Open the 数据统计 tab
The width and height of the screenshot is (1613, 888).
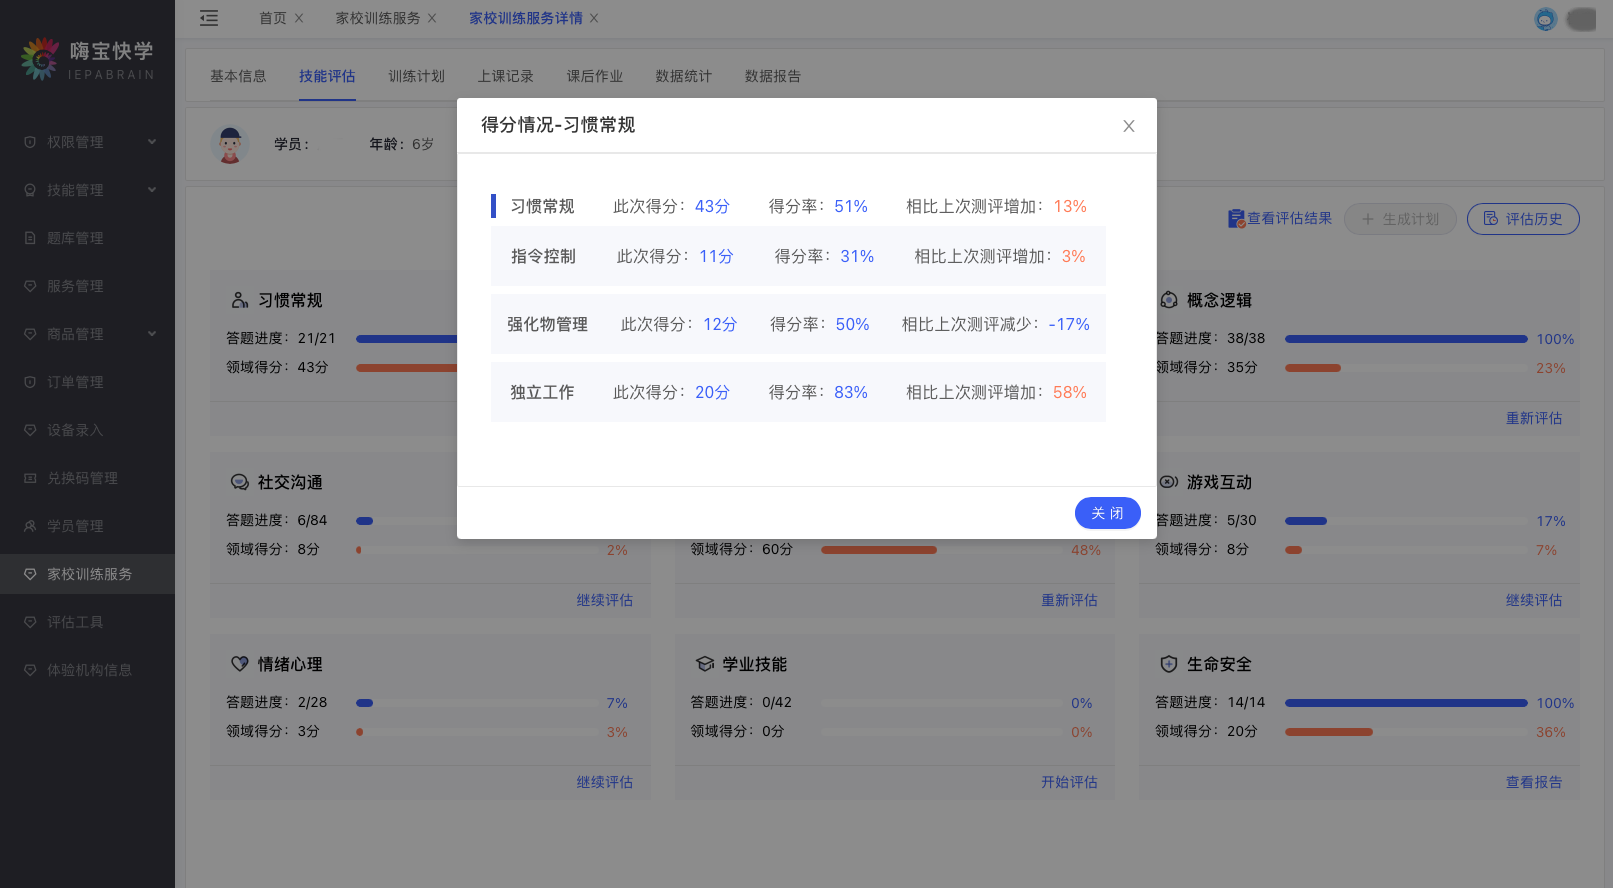click(683, 76)
